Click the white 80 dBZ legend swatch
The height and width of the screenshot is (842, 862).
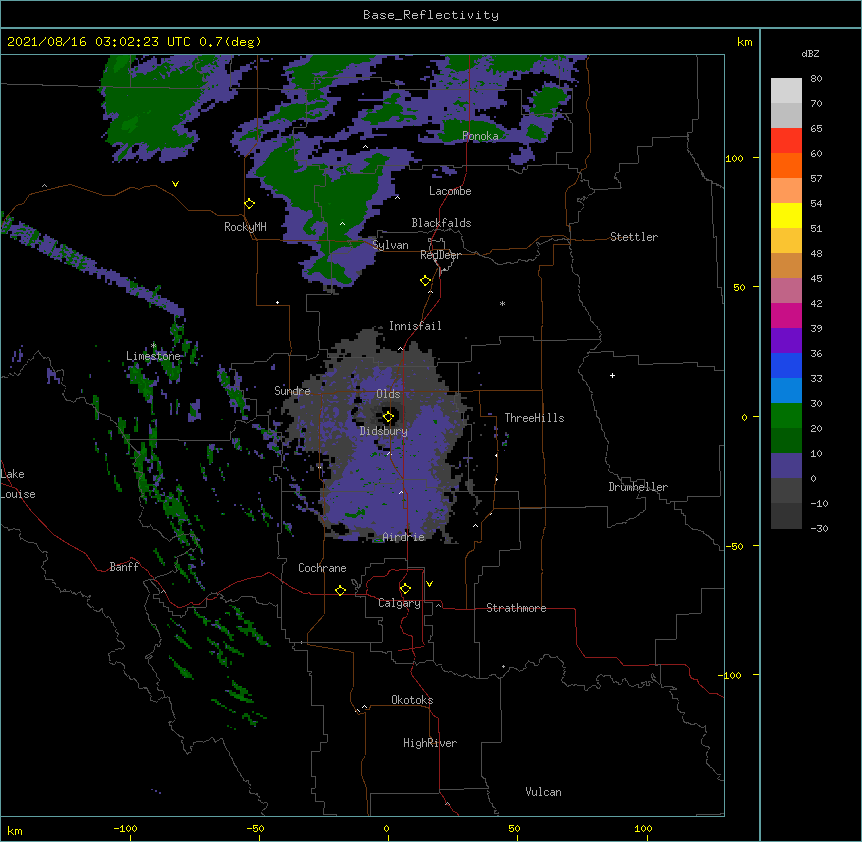pyautogui.click(x=786, y=91)
